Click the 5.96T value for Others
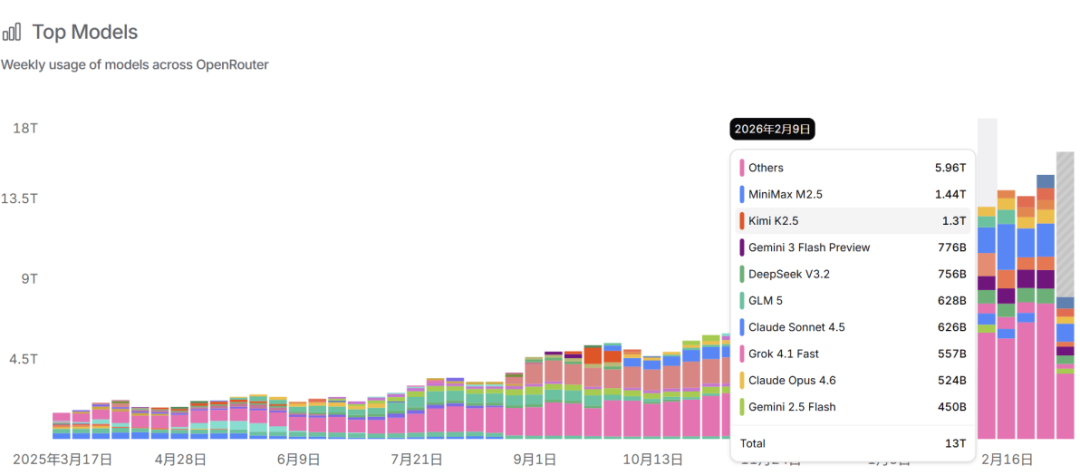The width and height of the screenshot is (1080, 475). 950,168
